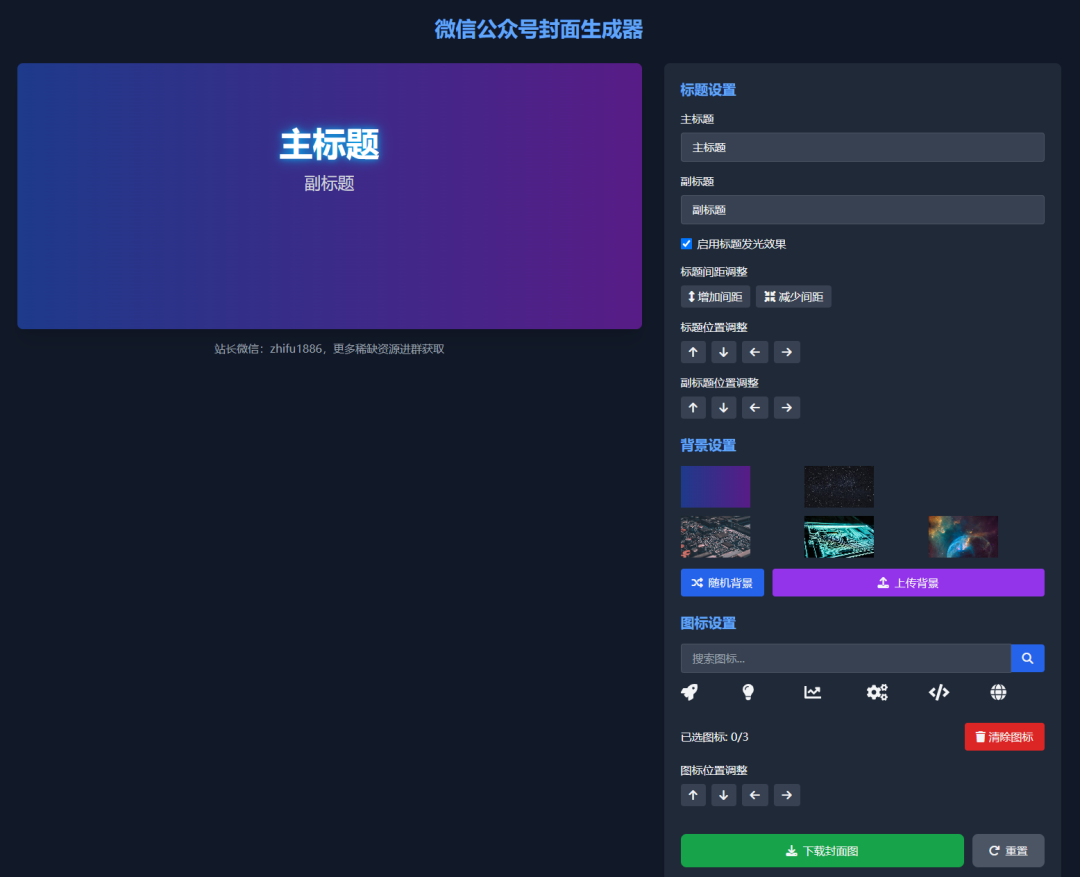This screenshot has width=1080, height=877.
Task: Click 上传背景 button
Action: pos(908,583)
